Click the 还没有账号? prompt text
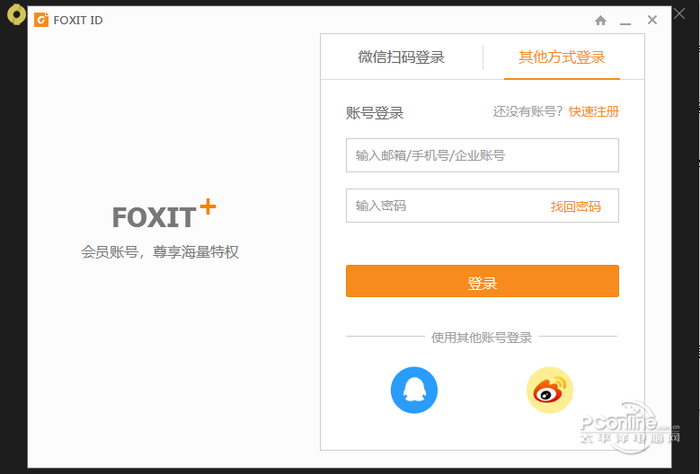 (x=528, y=111)
